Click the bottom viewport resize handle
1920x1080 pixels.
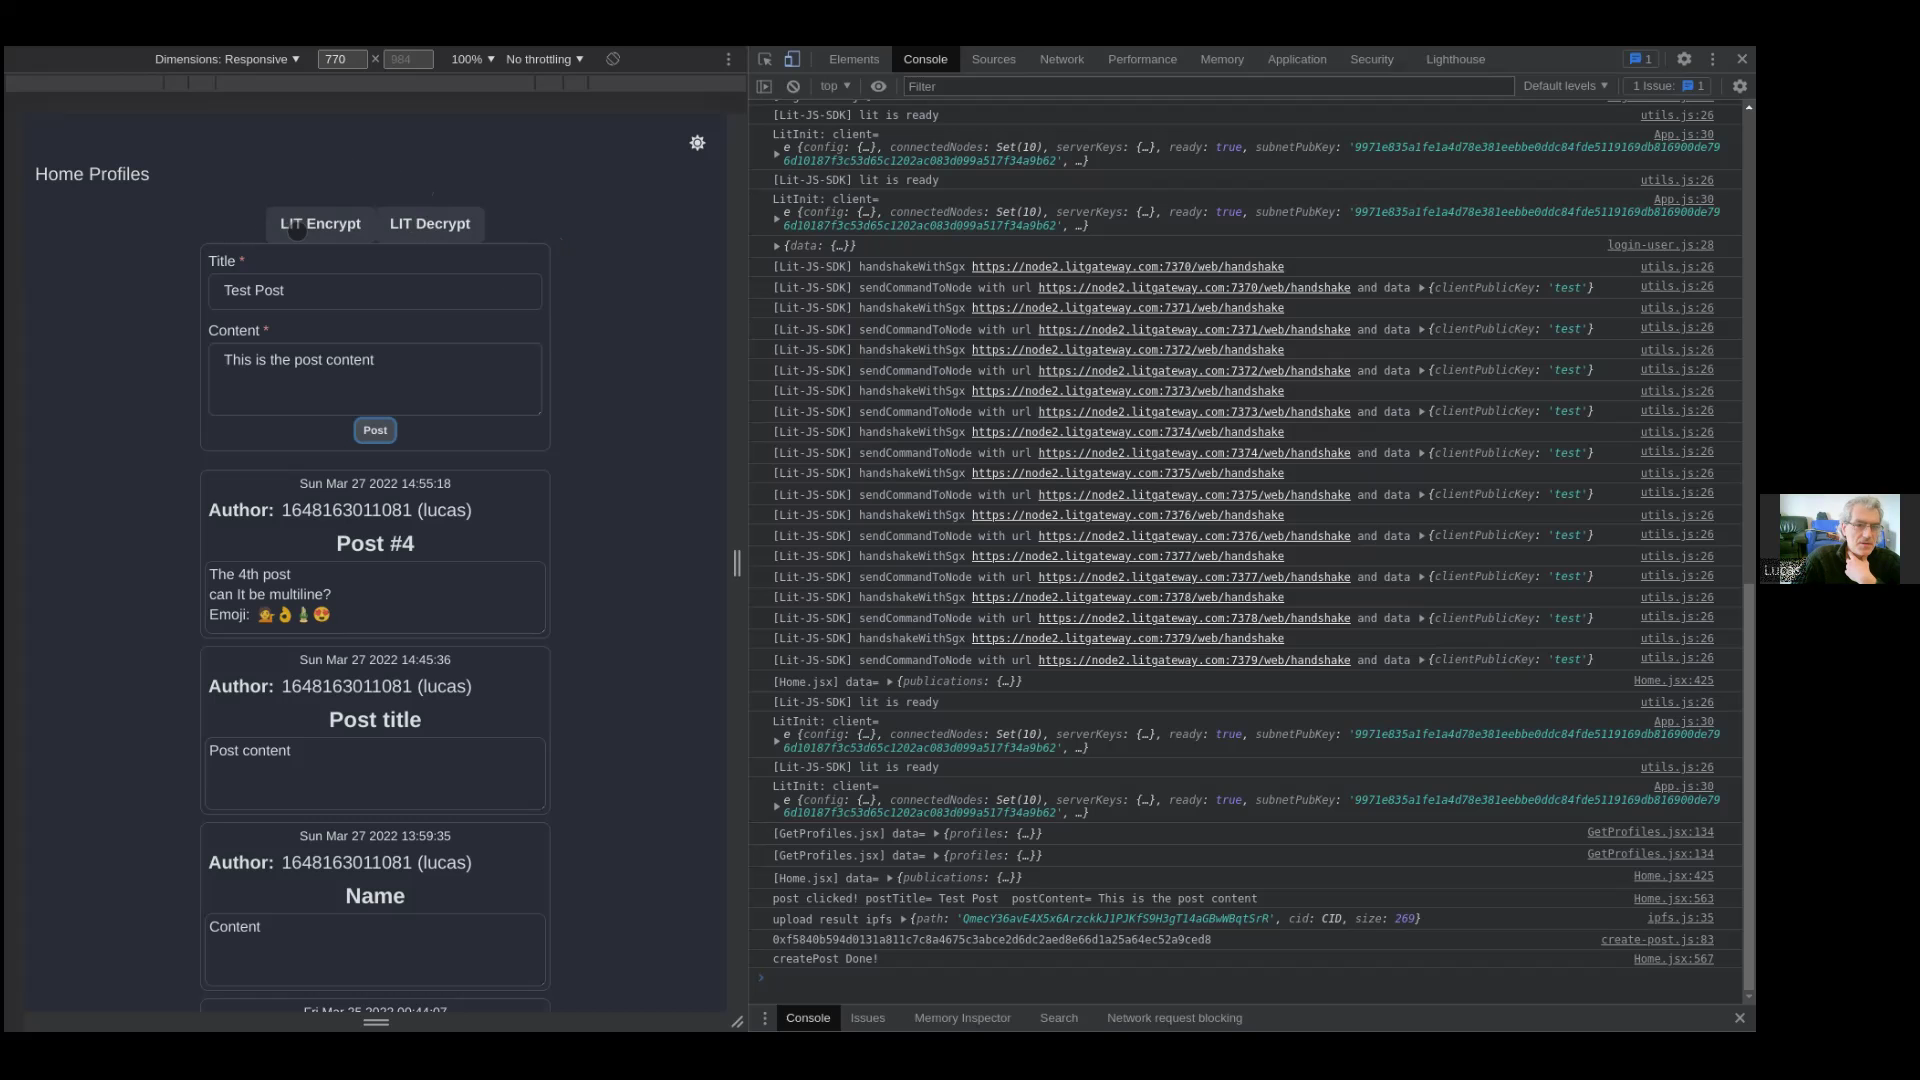(x=376, y=1022)
